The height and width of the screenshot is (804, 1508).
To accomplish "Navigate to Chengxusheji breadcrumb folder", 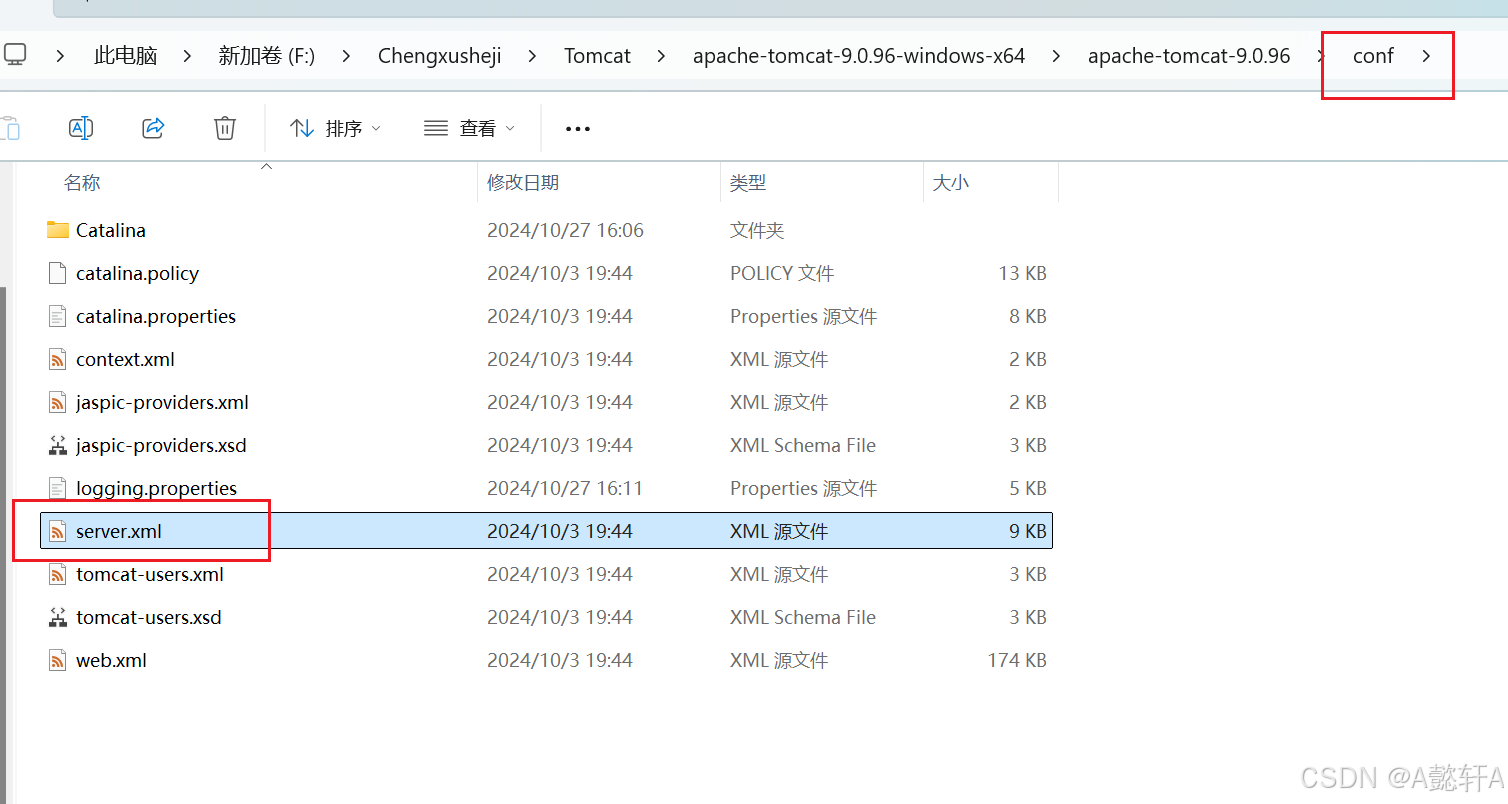I will tap(439, 56).
